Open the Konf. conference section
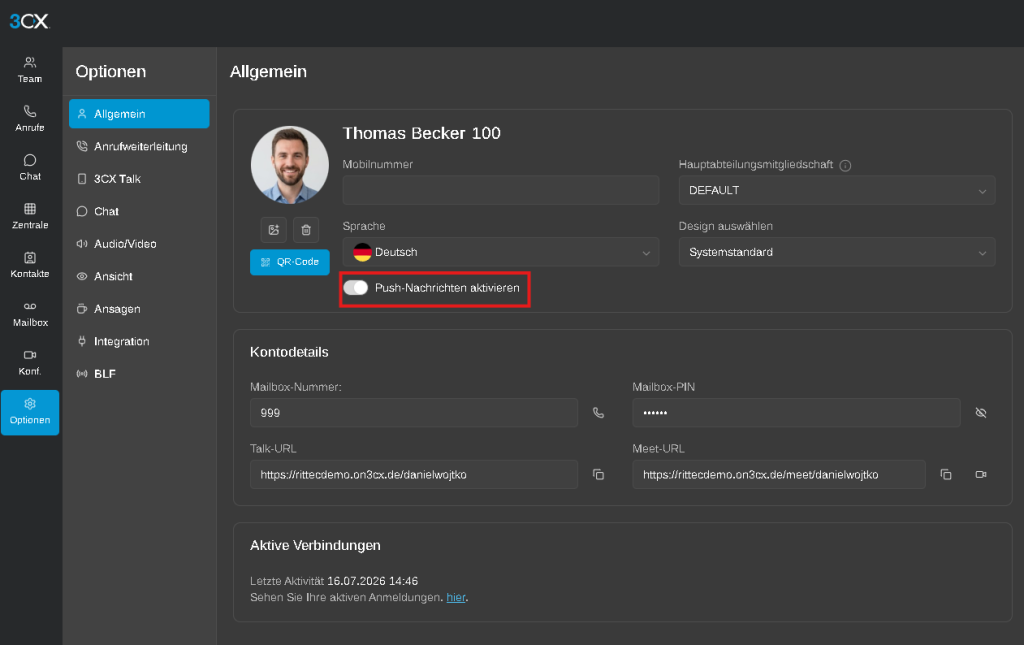The image size is (1024, 645). pyautogui.click(x=30, y=362)
